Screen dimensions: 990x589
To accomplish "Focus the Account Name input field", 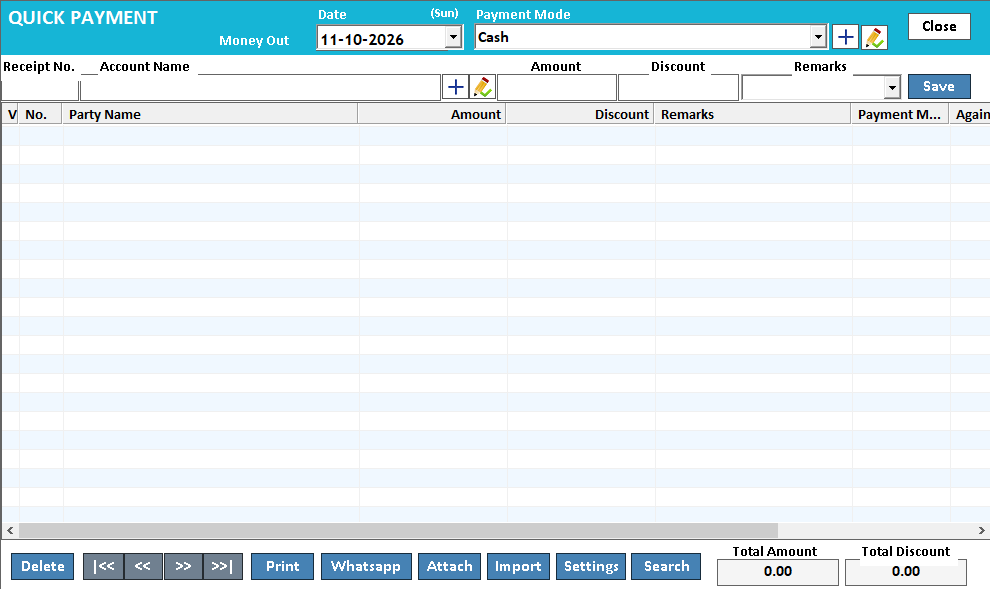I will [x=260, y=88].
